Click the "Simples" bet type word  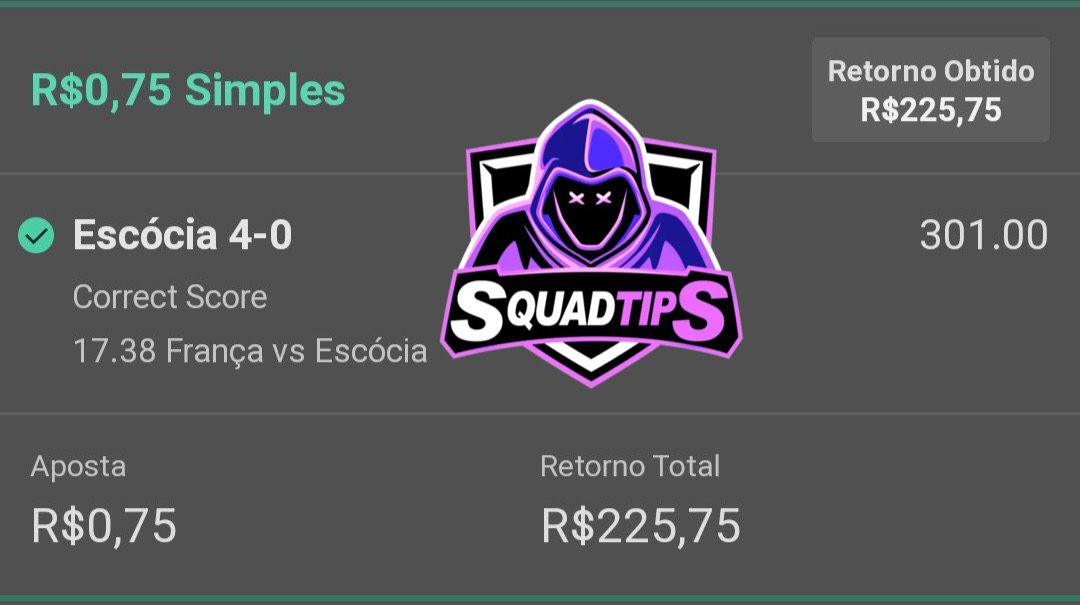pos(265,91)
